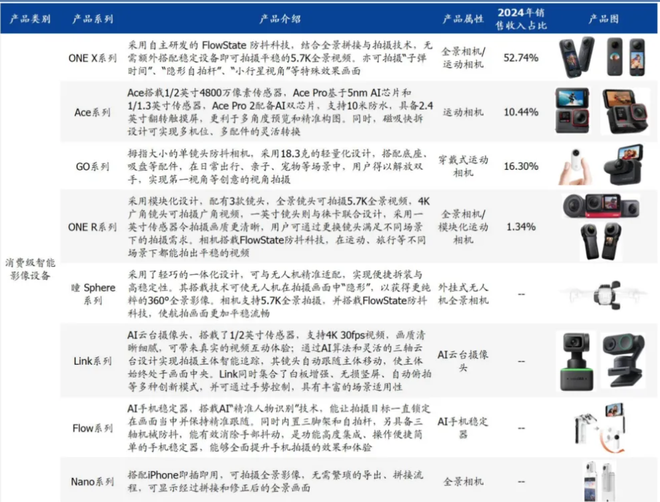The image size is (660, 502).
Task: Click GO series attribute 穿戴式运动相机
Action: point(463,167)
